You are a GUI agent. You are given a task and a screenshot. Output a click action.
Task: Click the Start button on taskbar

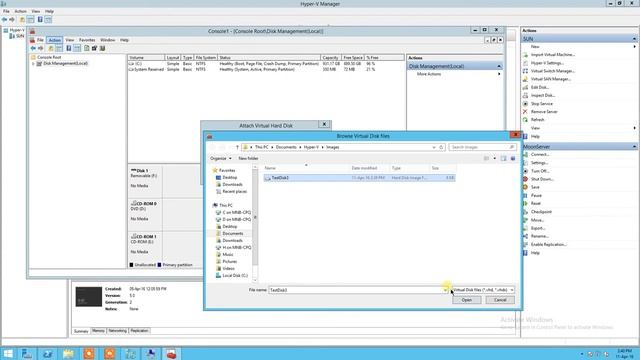pyautogui.click(x=8, y=353)
